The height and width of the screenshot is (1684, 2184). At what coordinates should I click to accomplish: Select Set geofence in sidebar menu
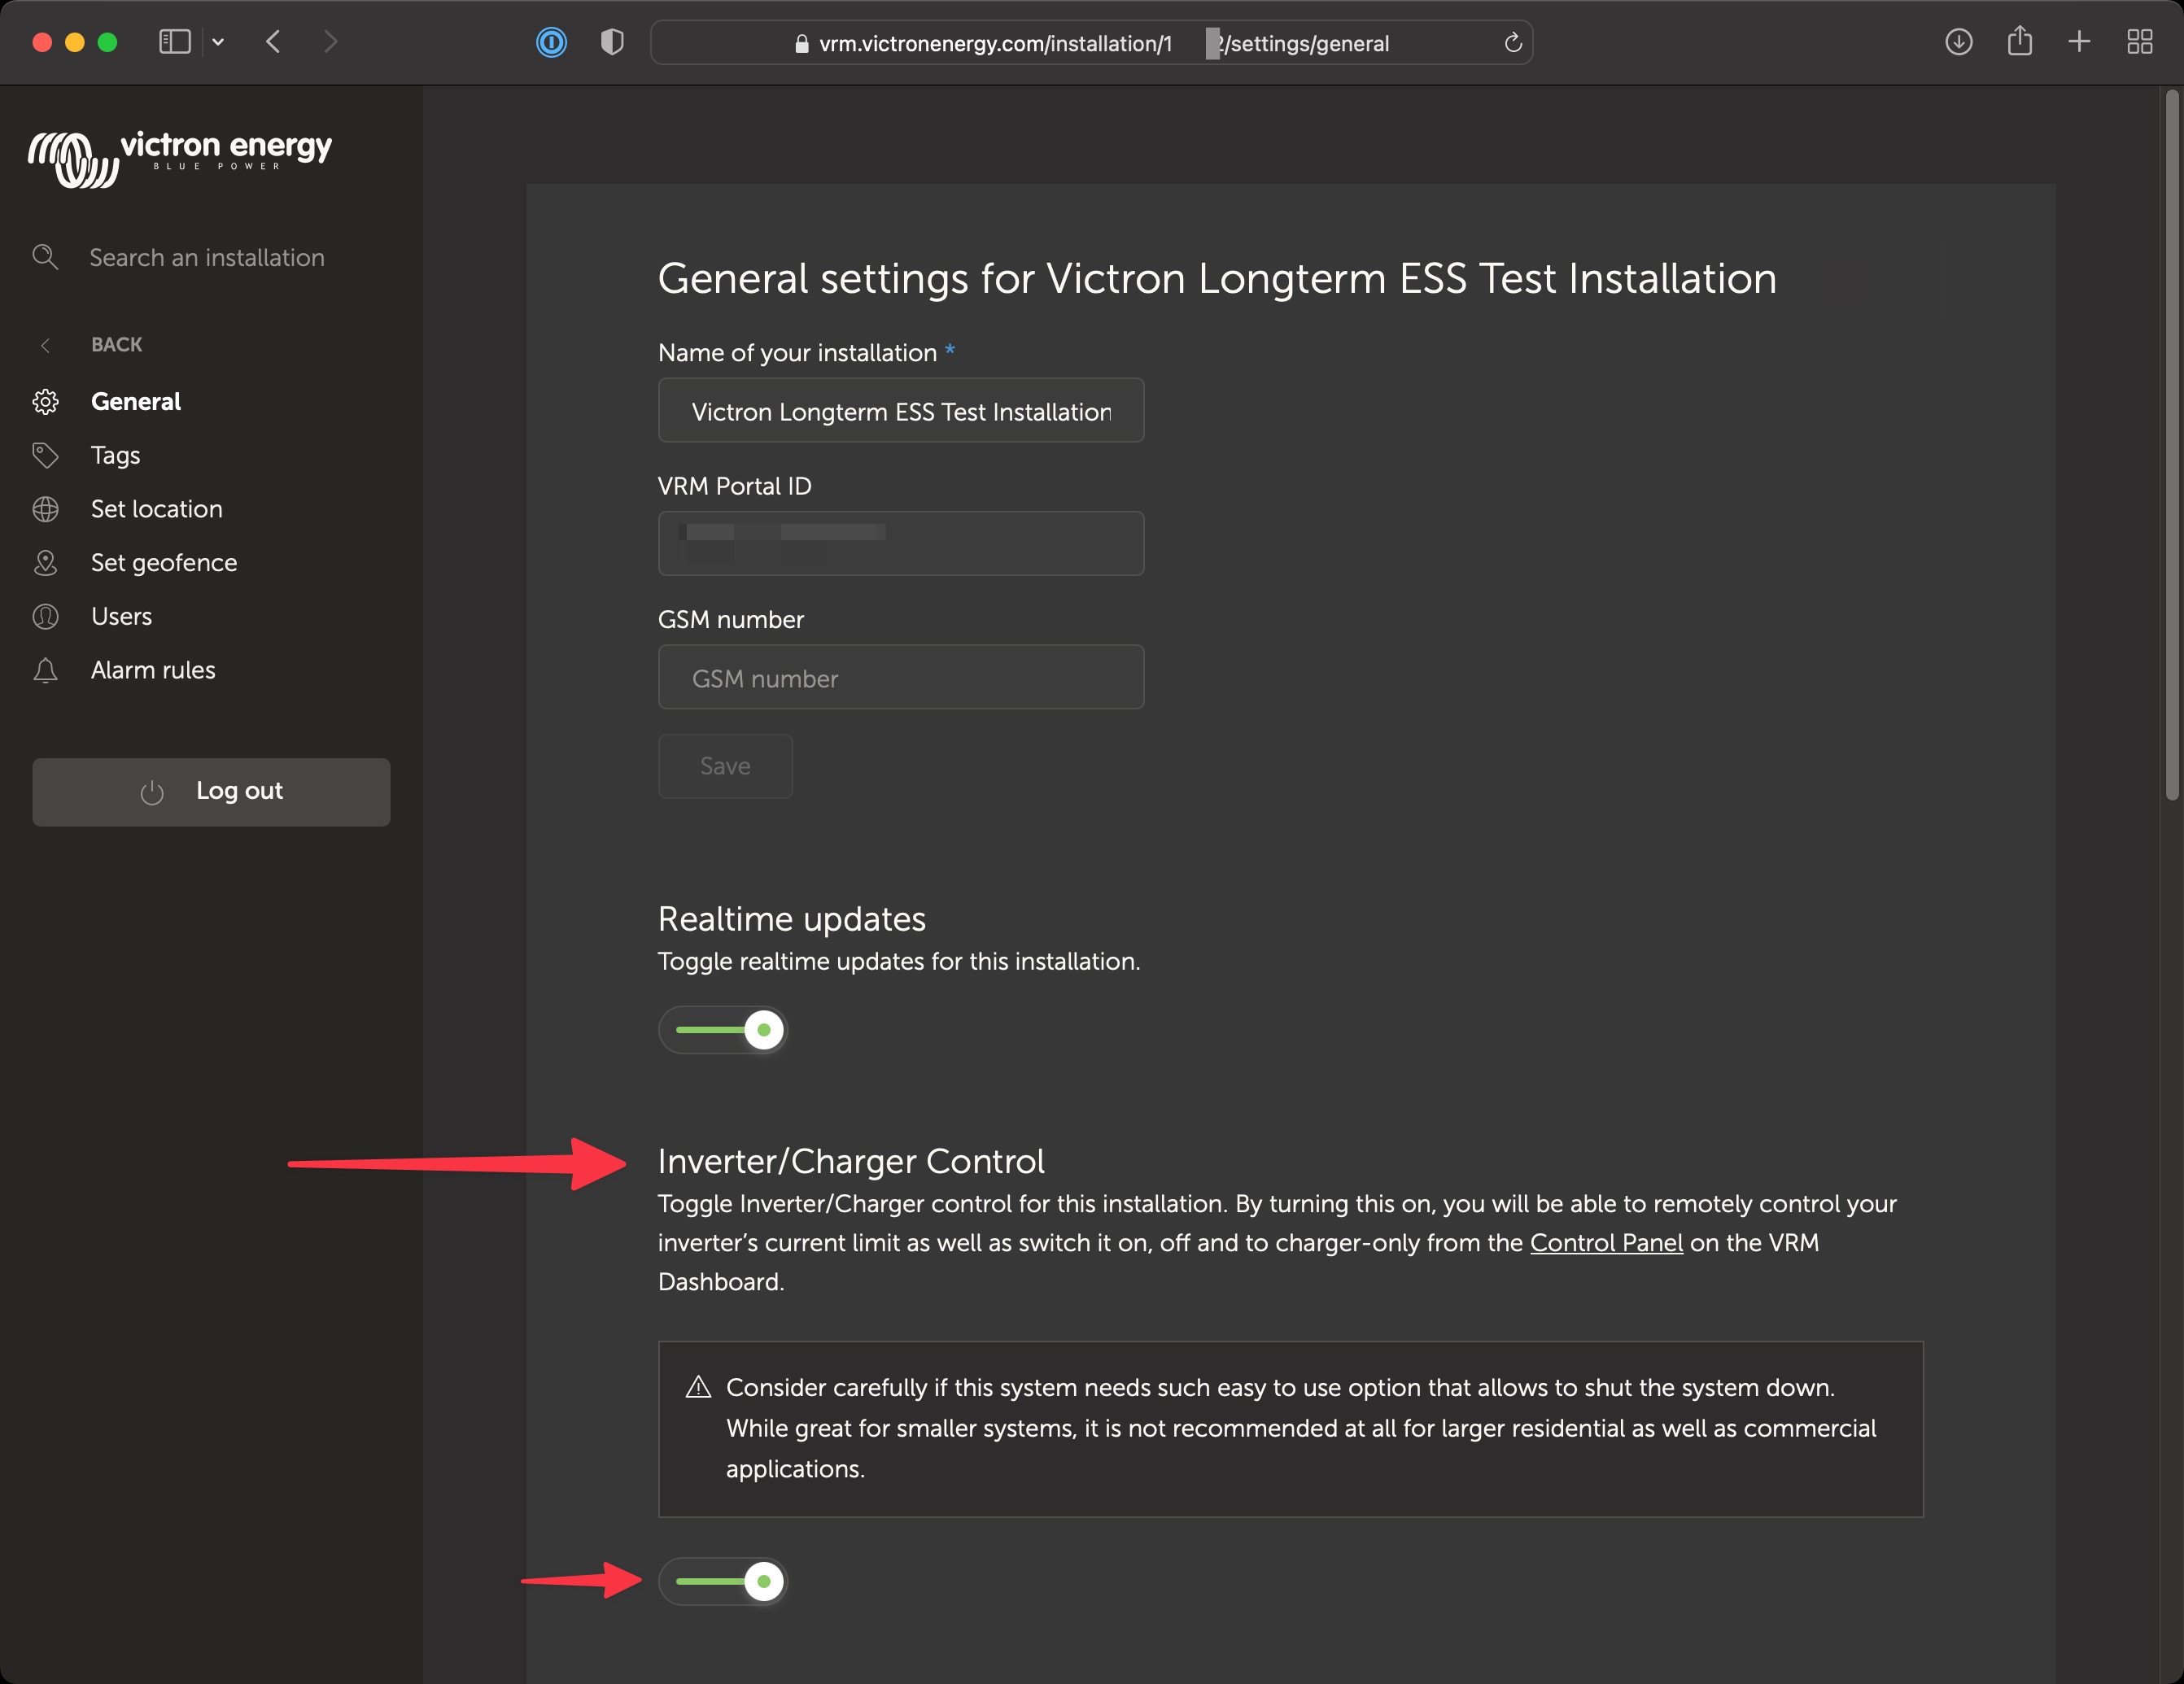164,563
